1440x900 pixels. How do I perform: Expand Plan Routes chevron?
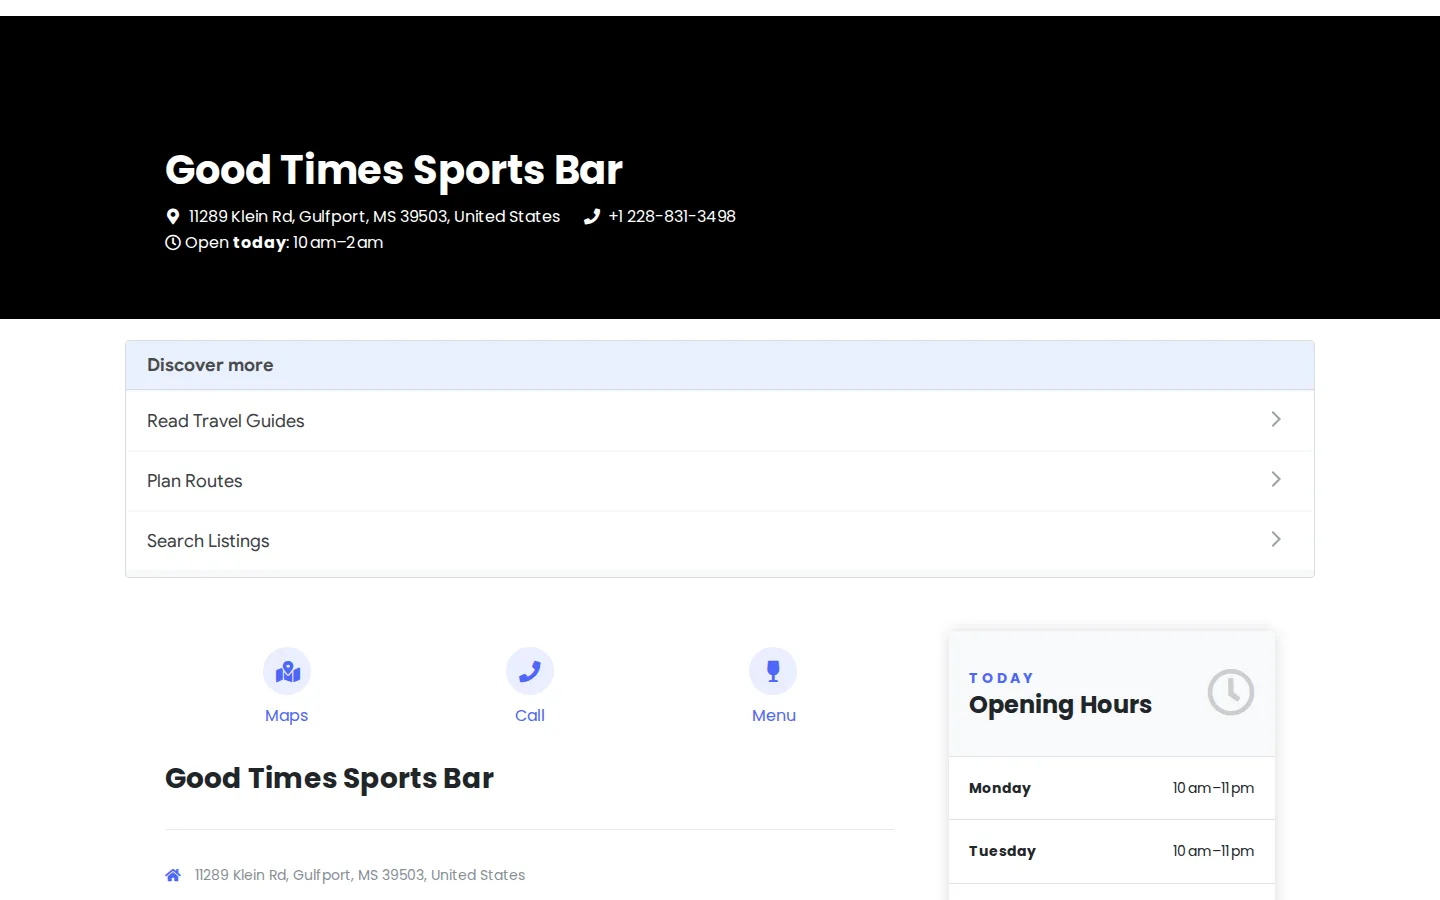coord(1276,479)
